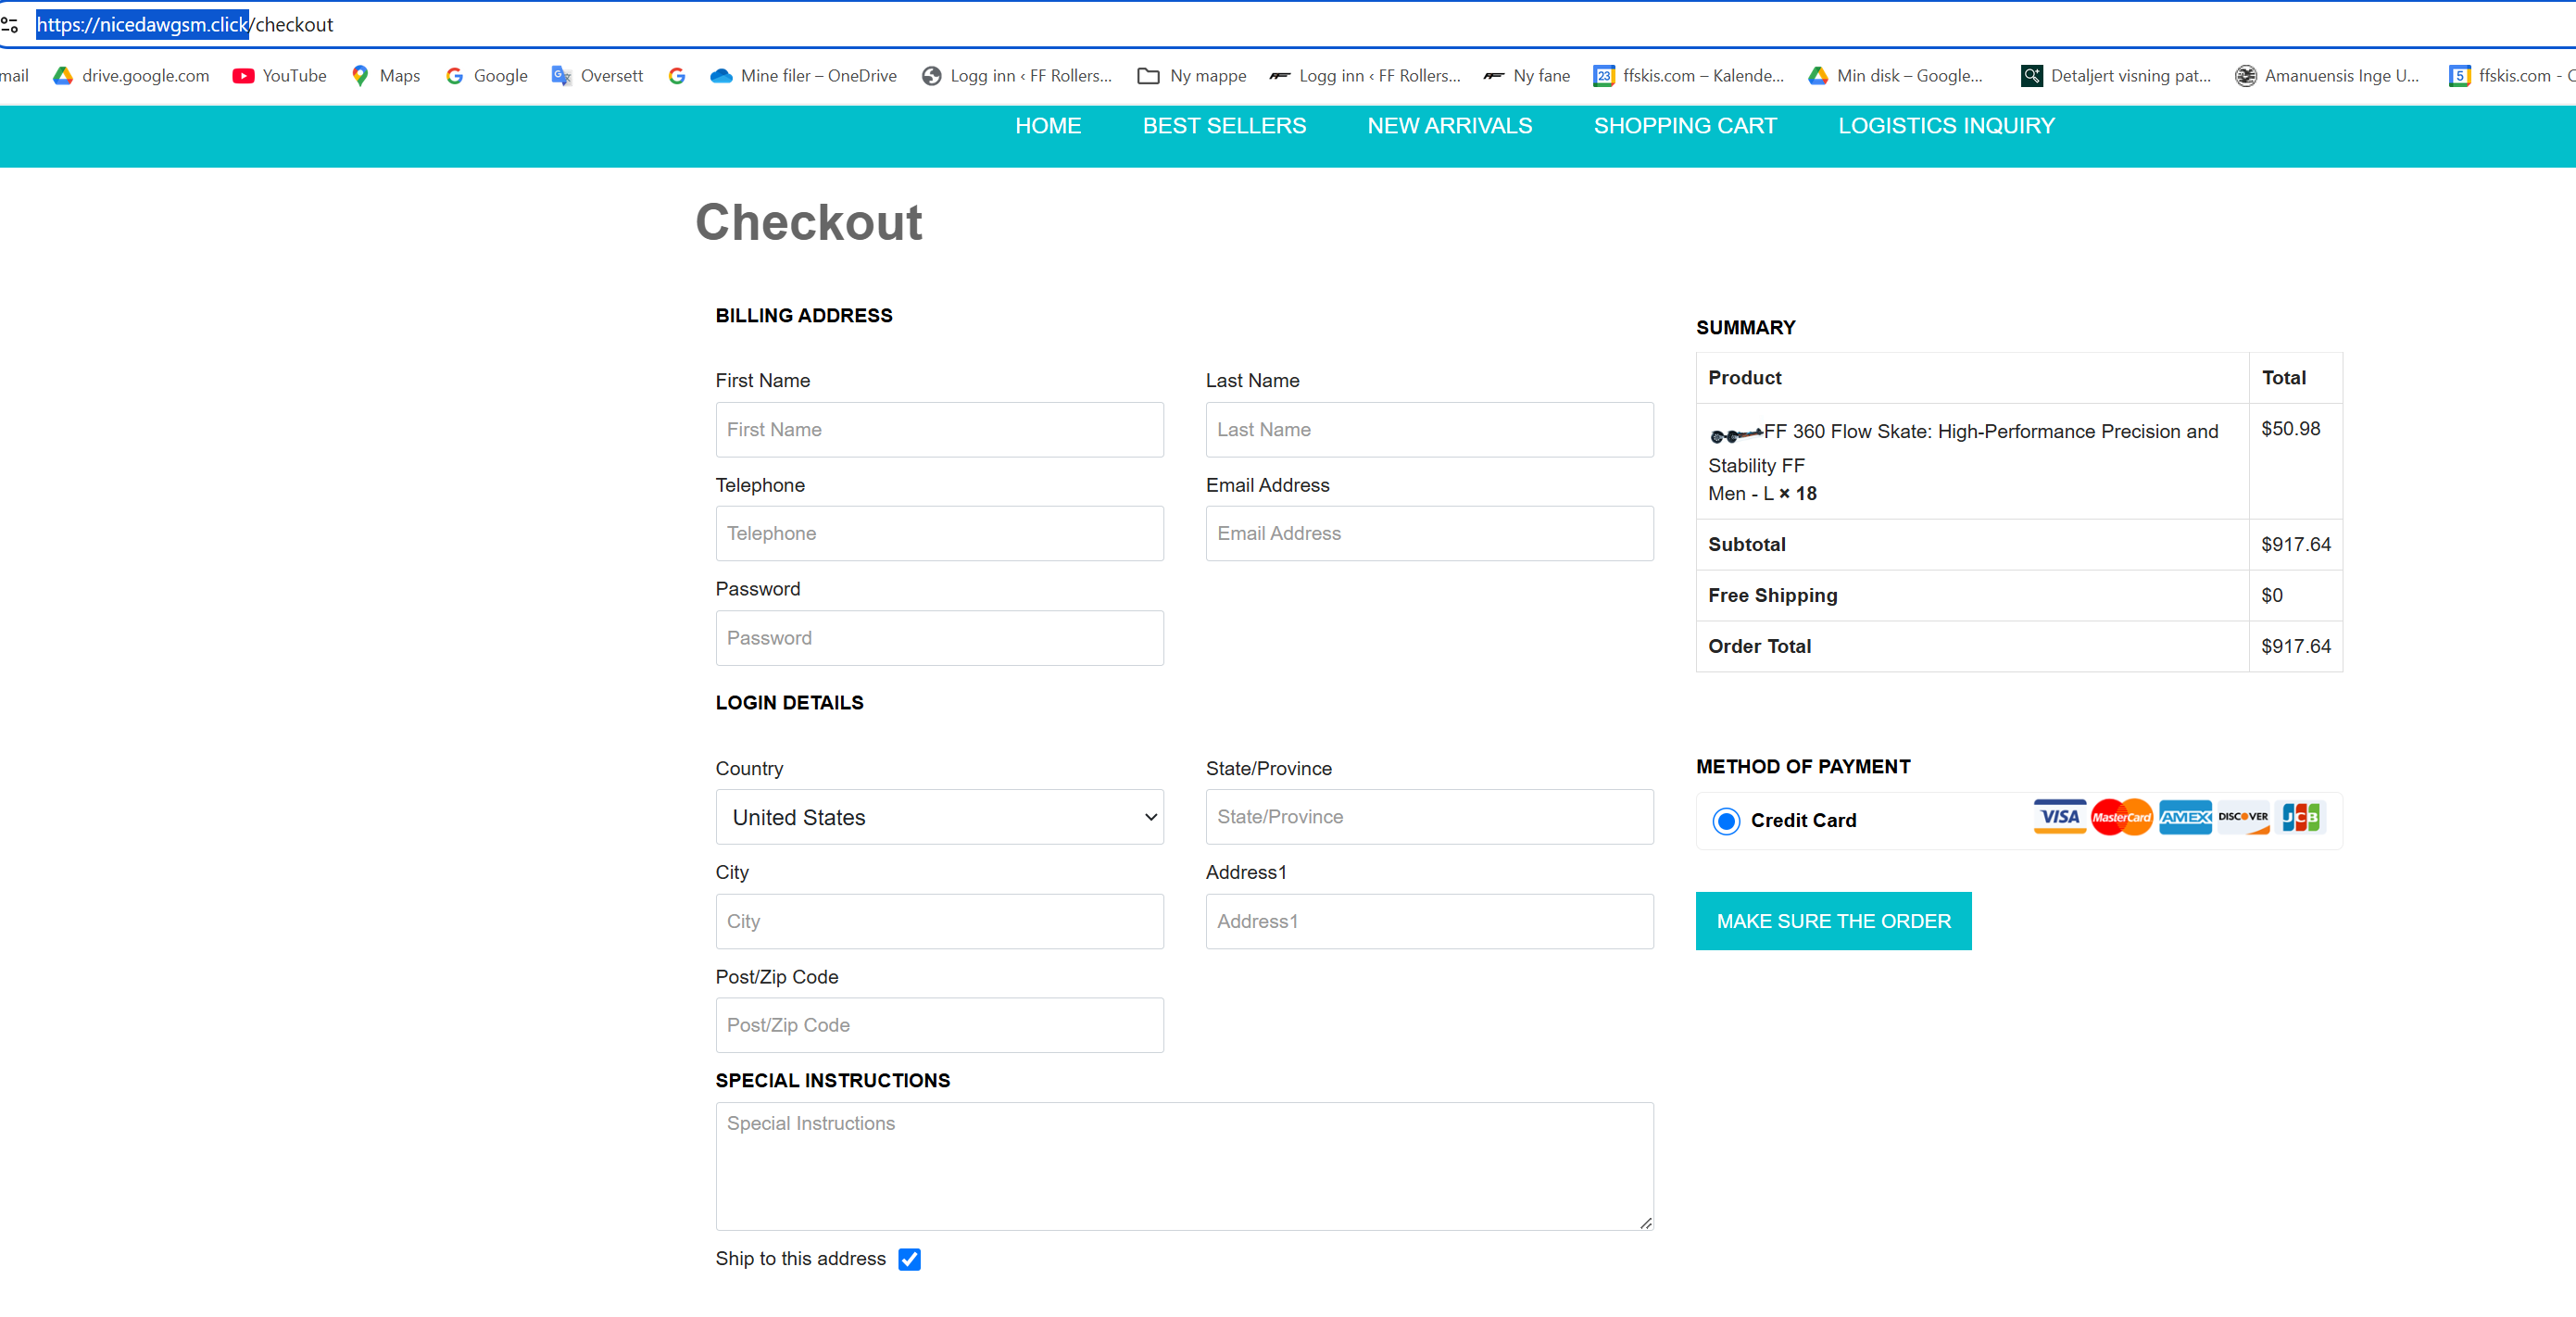Open Detaljert visning pat... bookmark
The height and width of the screenshot is (1317, 2576).
2116,76
